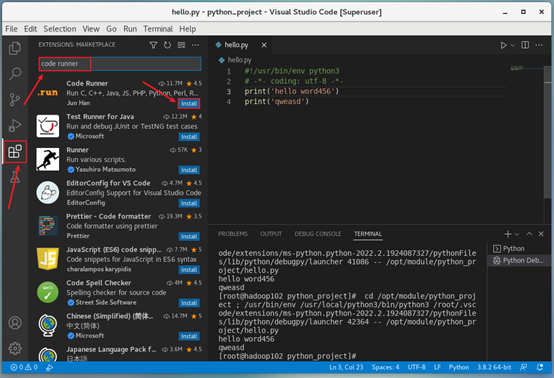The image size is (554, 378).
Task: Install the Runner extension by Yasuhiro Matsumoto
Action: pos(189,170)
